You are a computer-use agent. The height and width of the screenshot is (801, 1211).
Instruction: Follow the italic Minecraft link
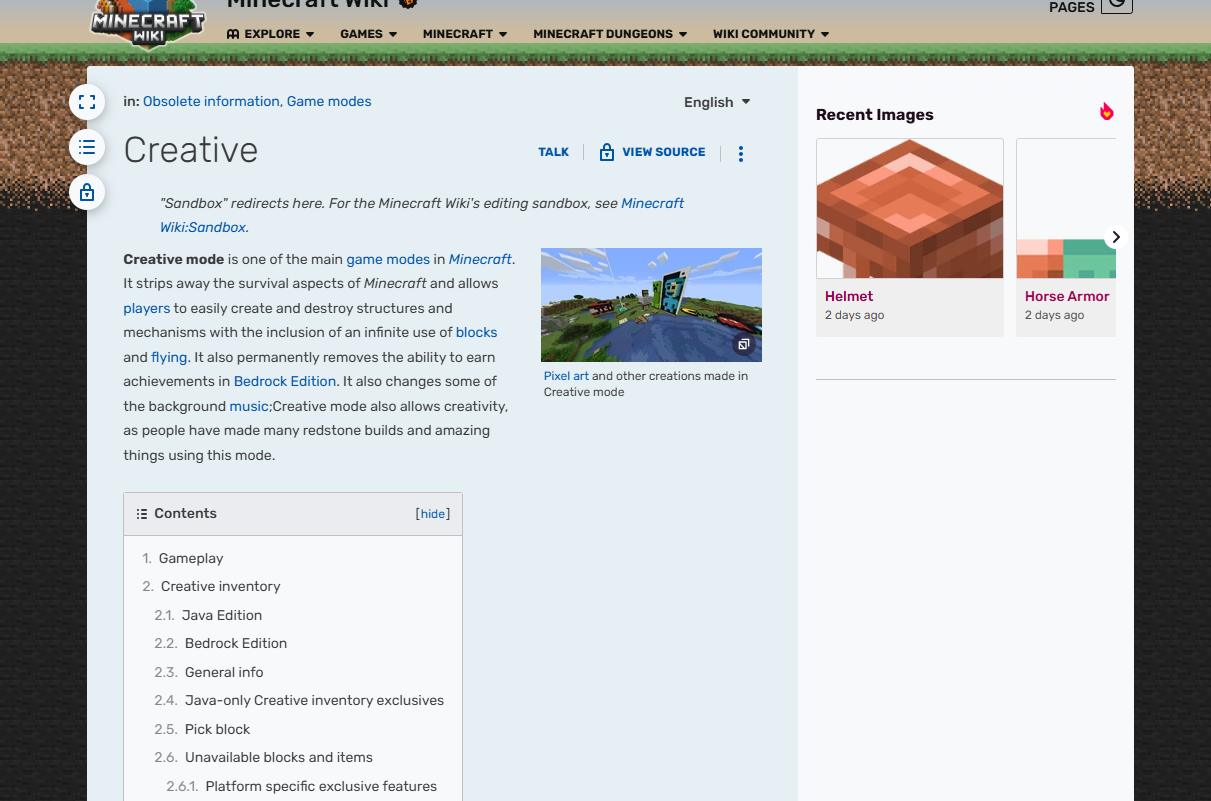[x=480, y=259]
